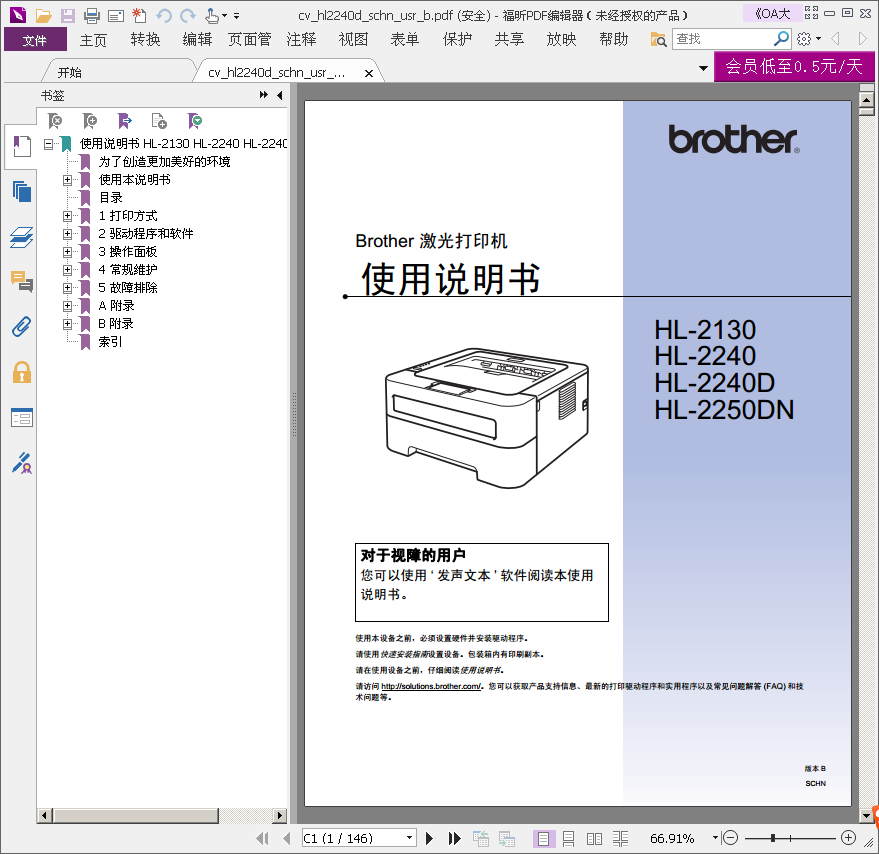Click the bookmark icon with green badge
Image resolution: width=879 pixels, height=854 pixels.
[x=195, y=121]
